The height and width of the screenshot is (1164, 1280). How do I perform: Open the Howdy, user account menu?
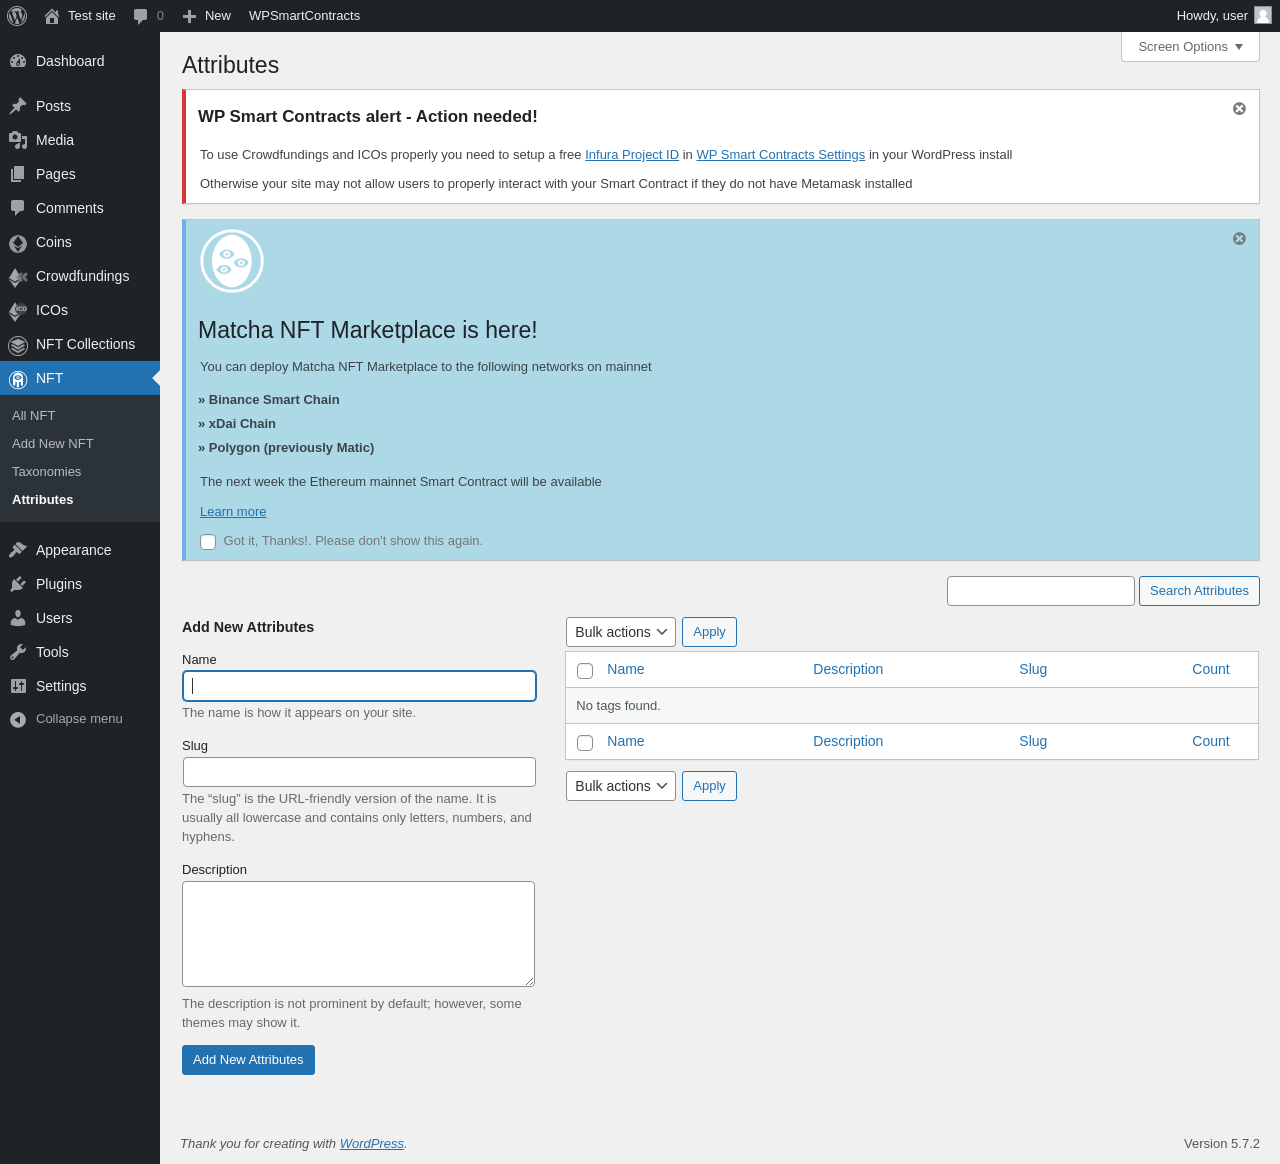(x=1223, y=16)
